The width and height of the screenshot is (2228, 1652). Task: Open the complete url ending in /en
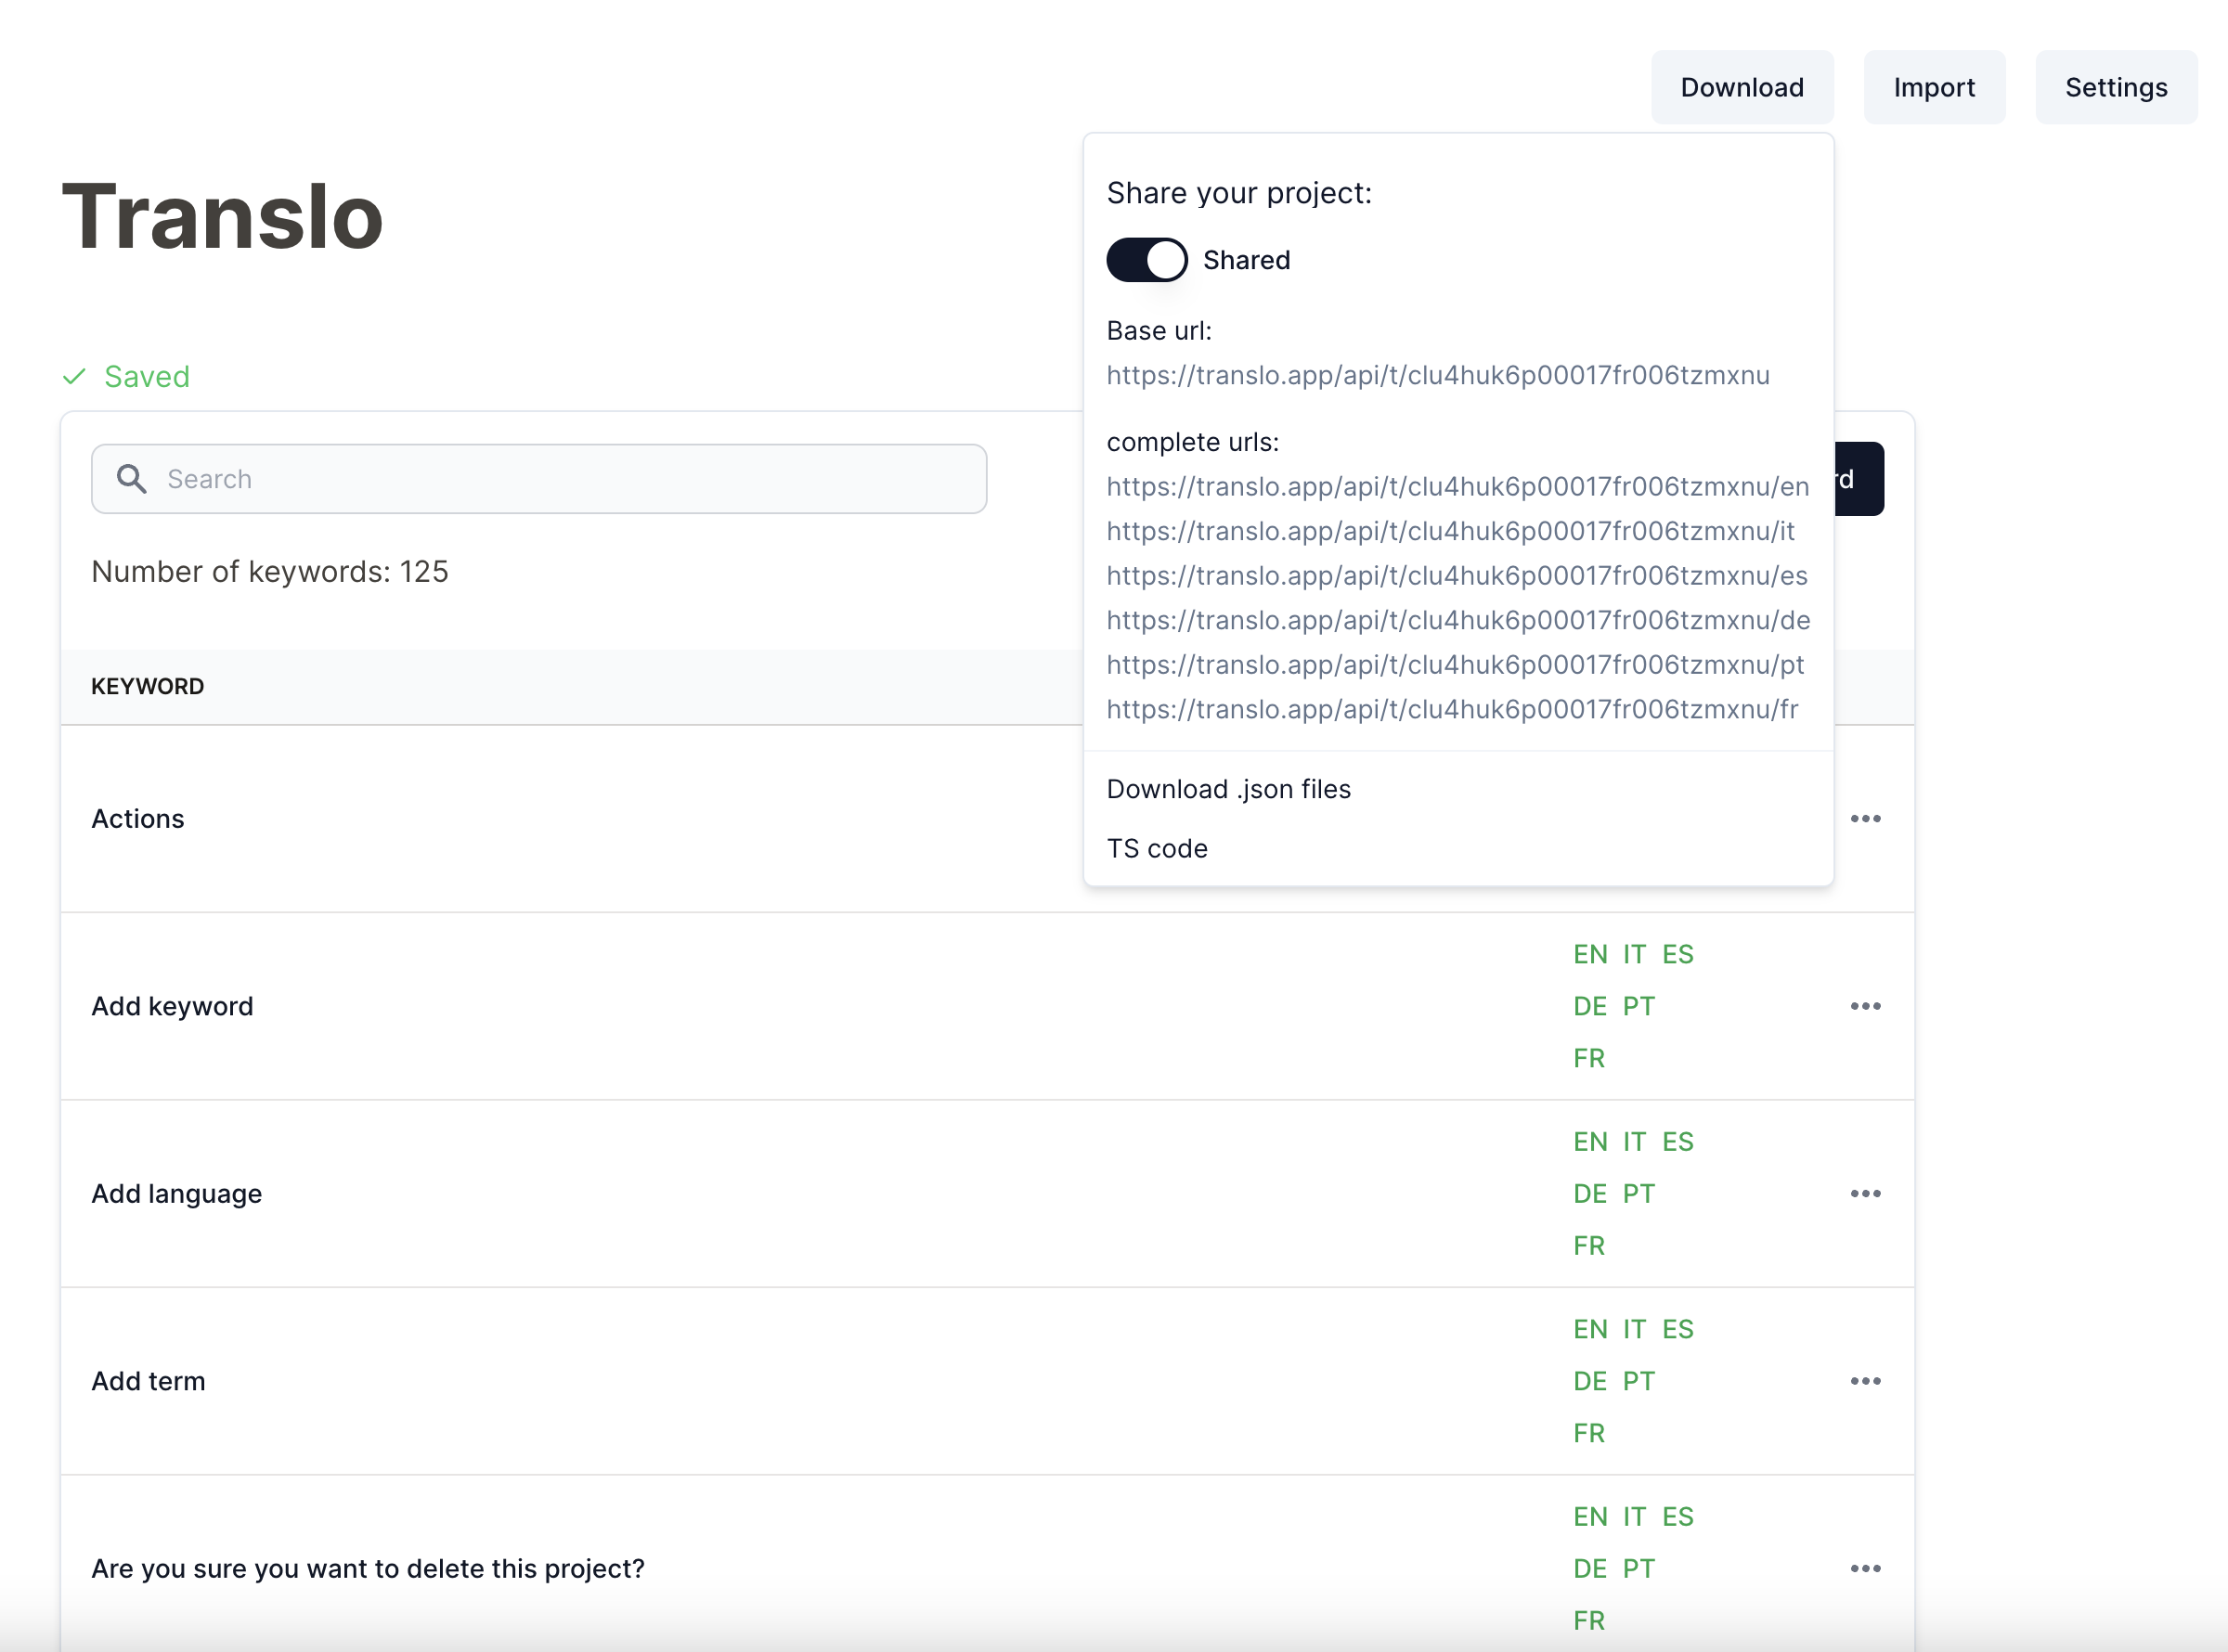click(1458, 487)
